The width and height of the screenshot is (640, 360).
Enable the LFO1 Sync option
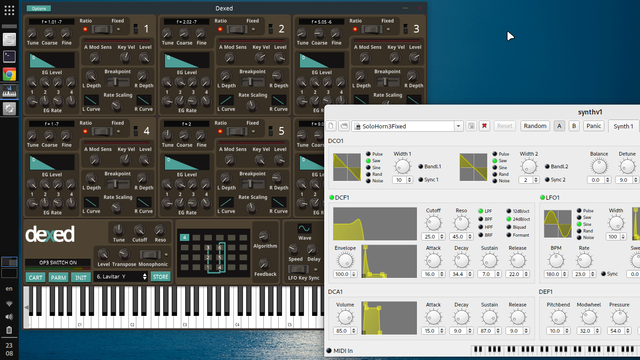click(609, 274)
